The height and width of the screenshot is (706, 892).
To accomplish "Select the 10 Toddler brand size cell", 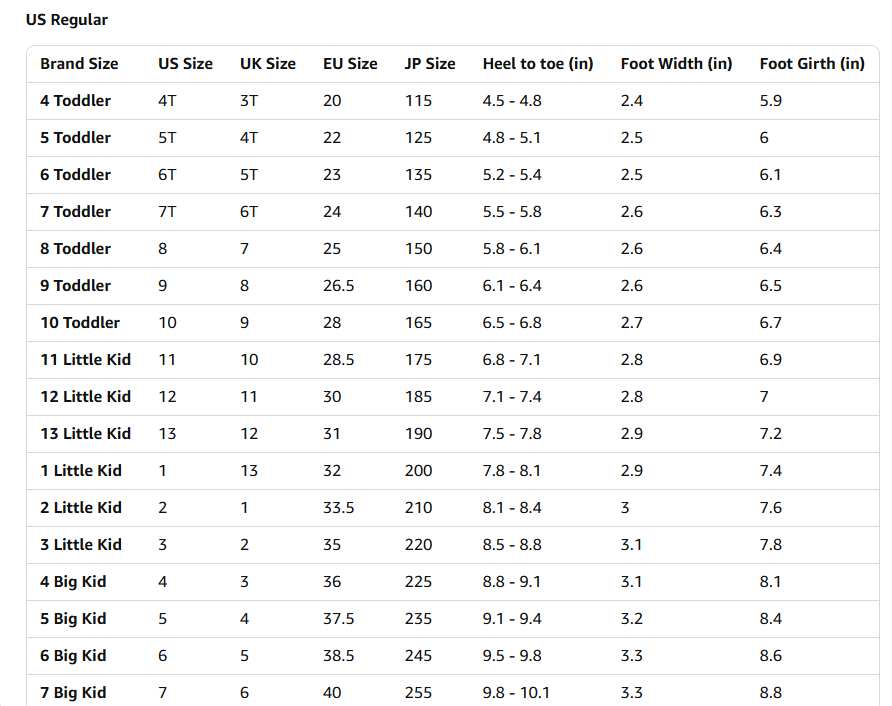I will pyautogui.click(x=80, y=322).
